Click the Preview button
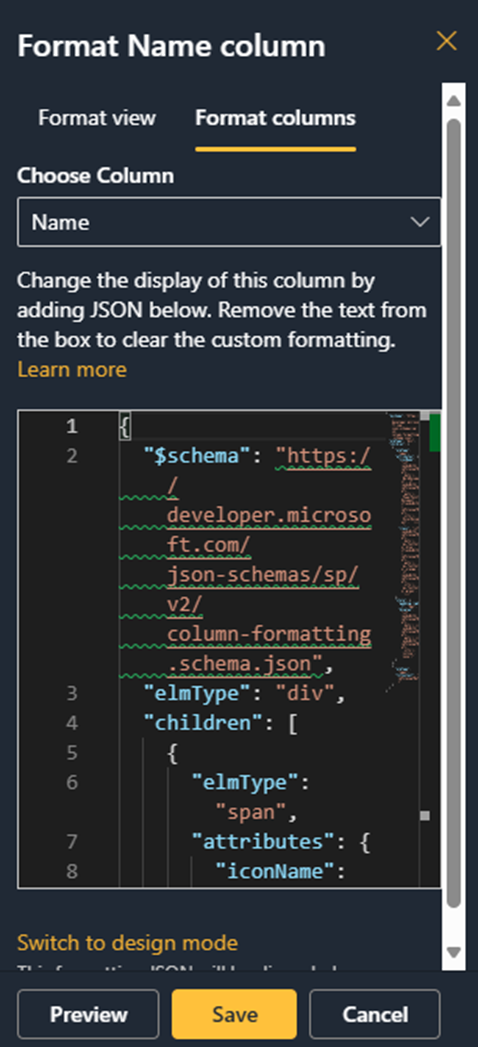The image size is (478, 1047). coord(89,1014)
